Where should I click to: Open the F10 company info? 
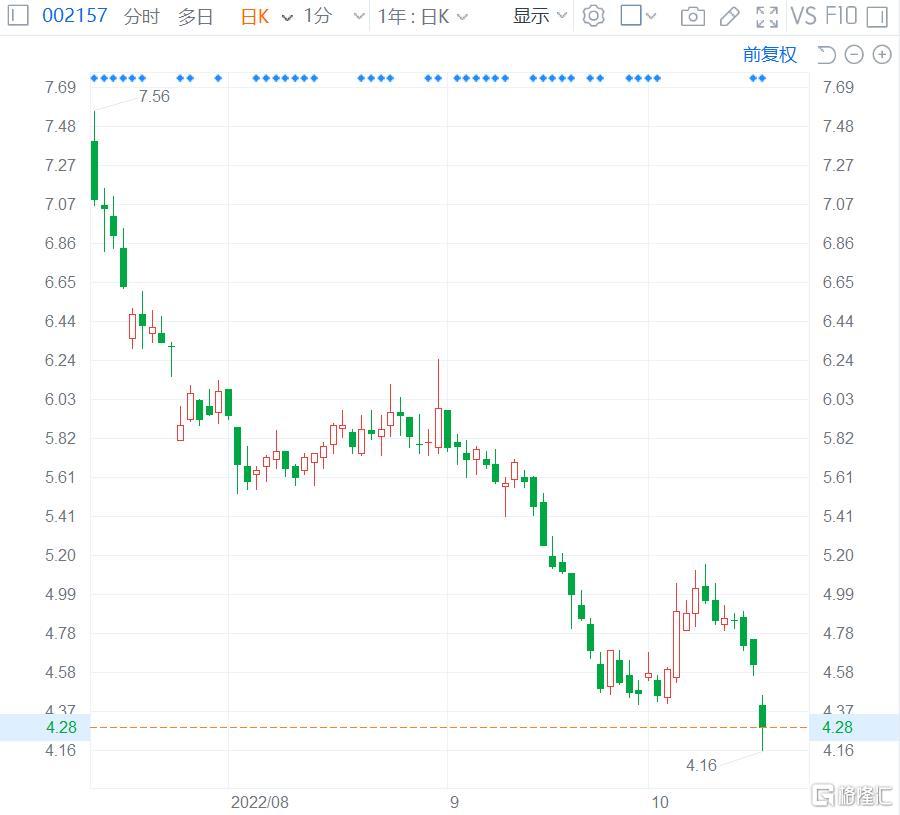coord(841,16)
